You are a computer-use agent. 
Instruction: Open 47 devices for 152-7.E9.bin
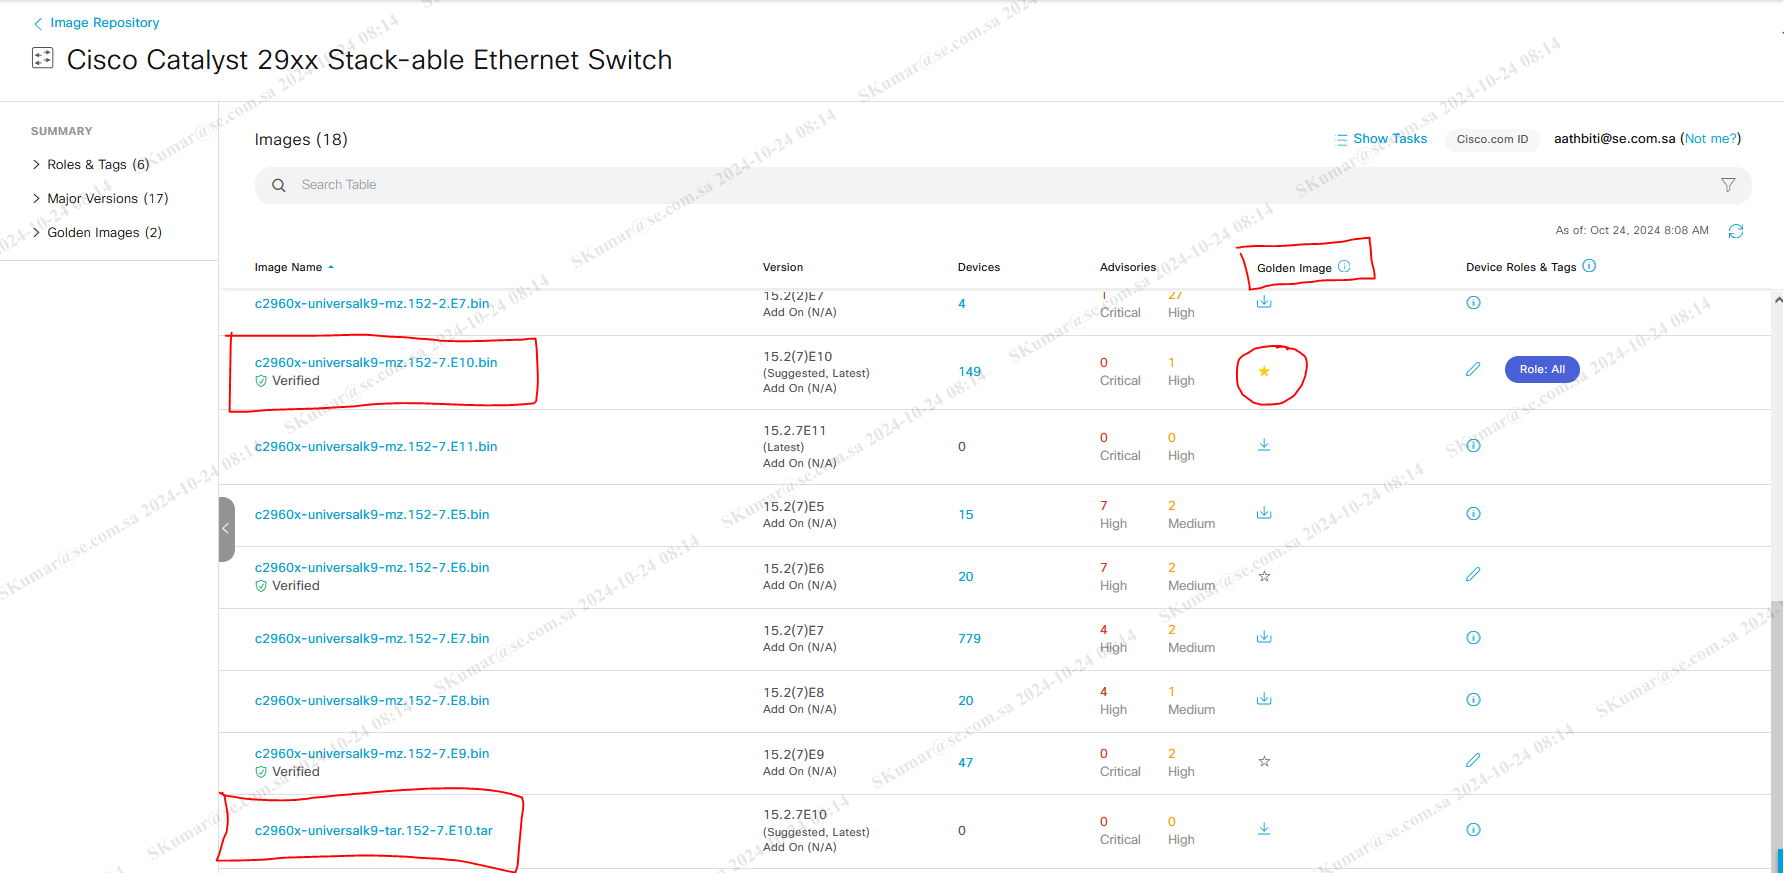966,762
